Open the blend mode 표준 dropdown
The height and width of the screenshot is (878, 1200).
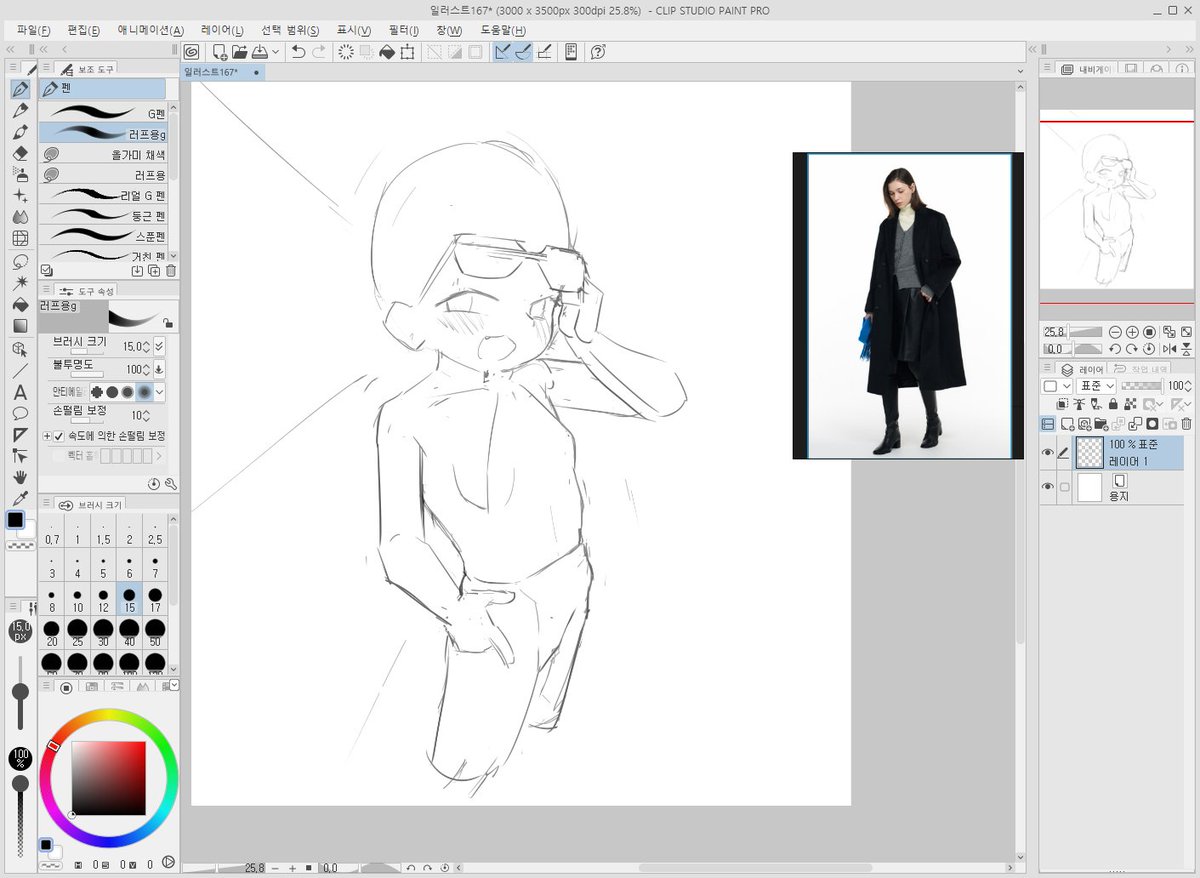1094,386
